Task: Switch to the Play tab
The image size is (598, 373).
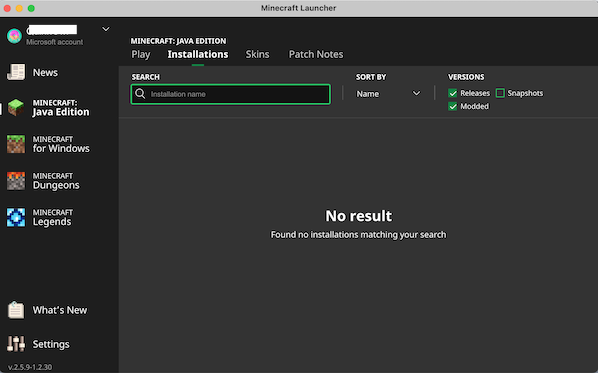Action: (141, 55)
